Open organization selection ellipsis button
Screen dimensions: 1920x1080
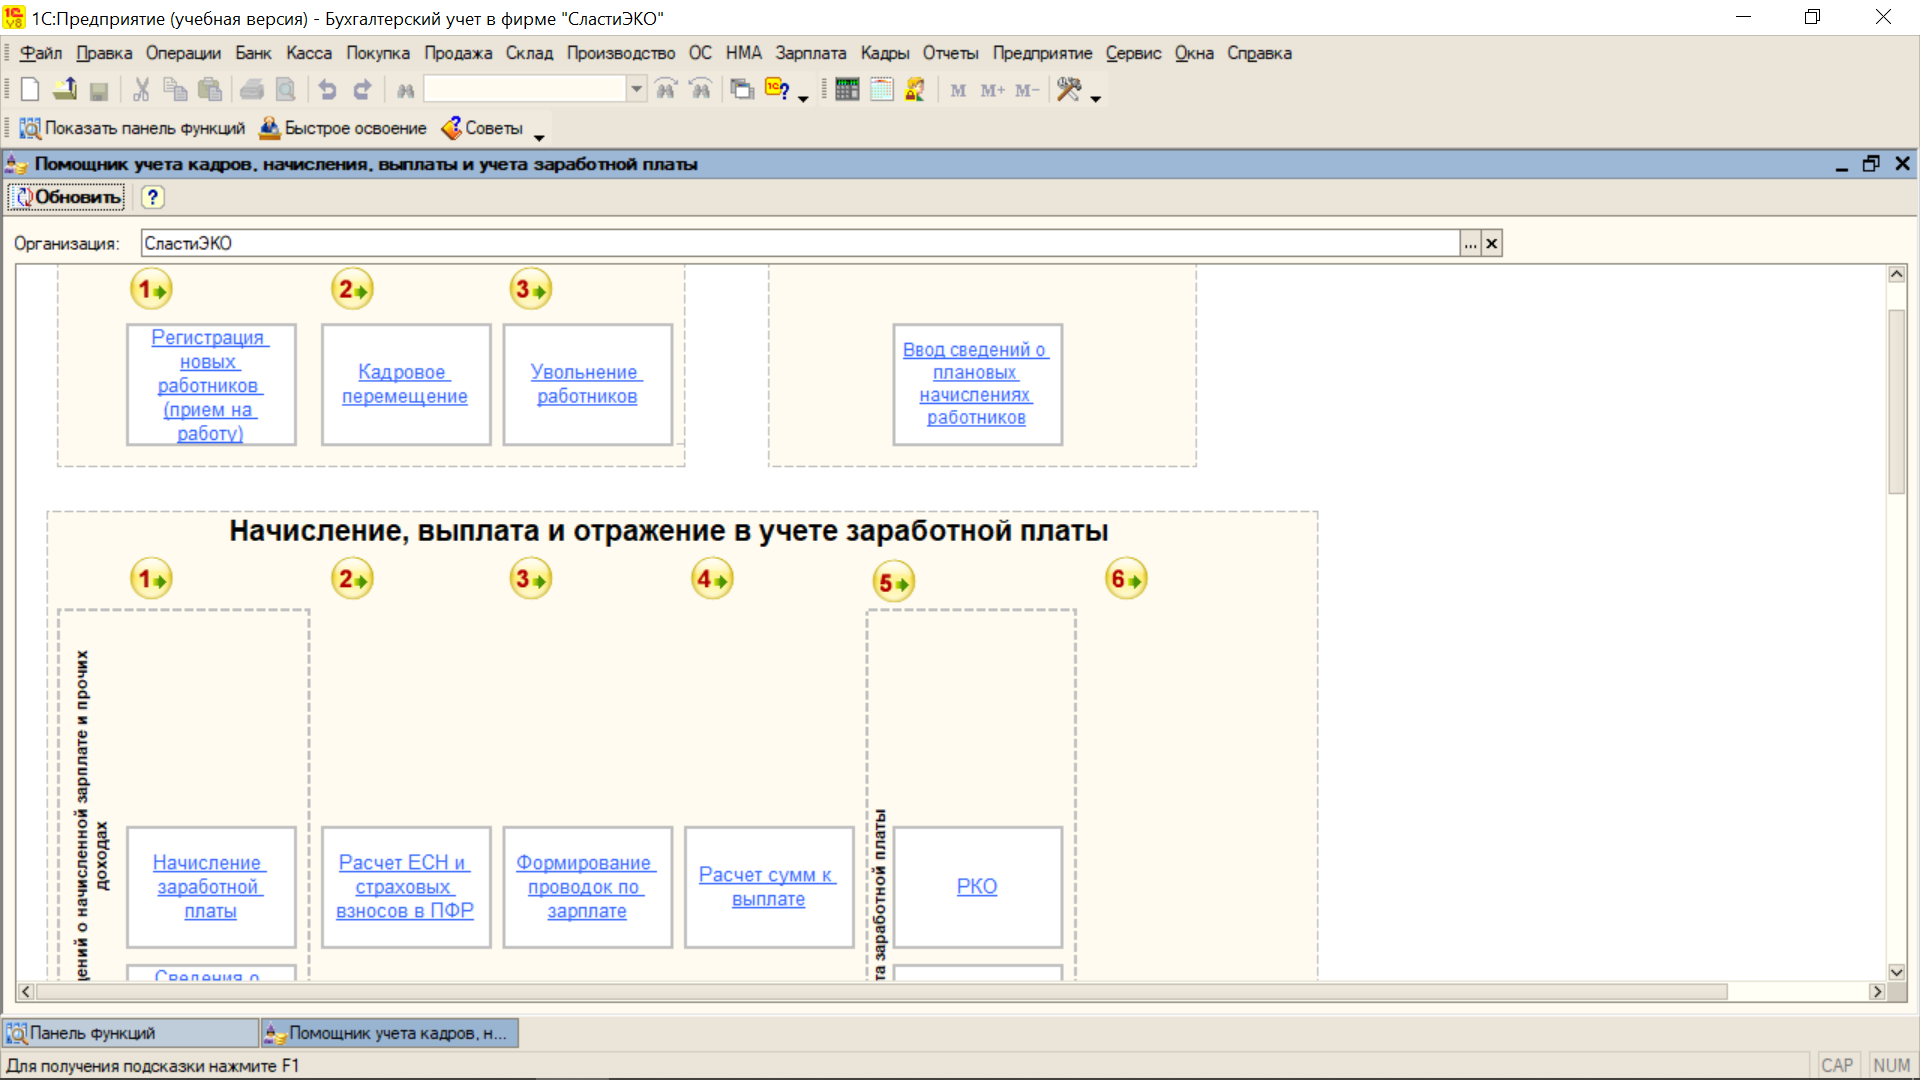[1470, 243]
